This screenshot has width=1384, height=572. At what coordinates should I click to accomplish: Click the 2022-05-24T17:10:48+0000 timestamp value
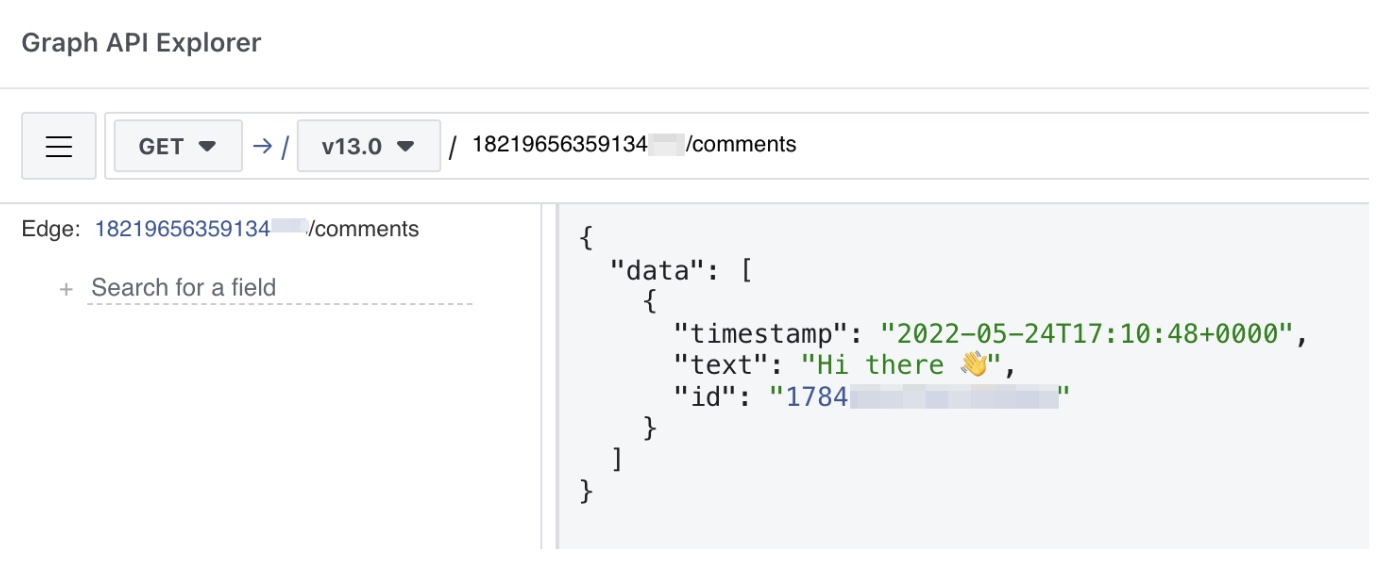[x=1087, y=334]
